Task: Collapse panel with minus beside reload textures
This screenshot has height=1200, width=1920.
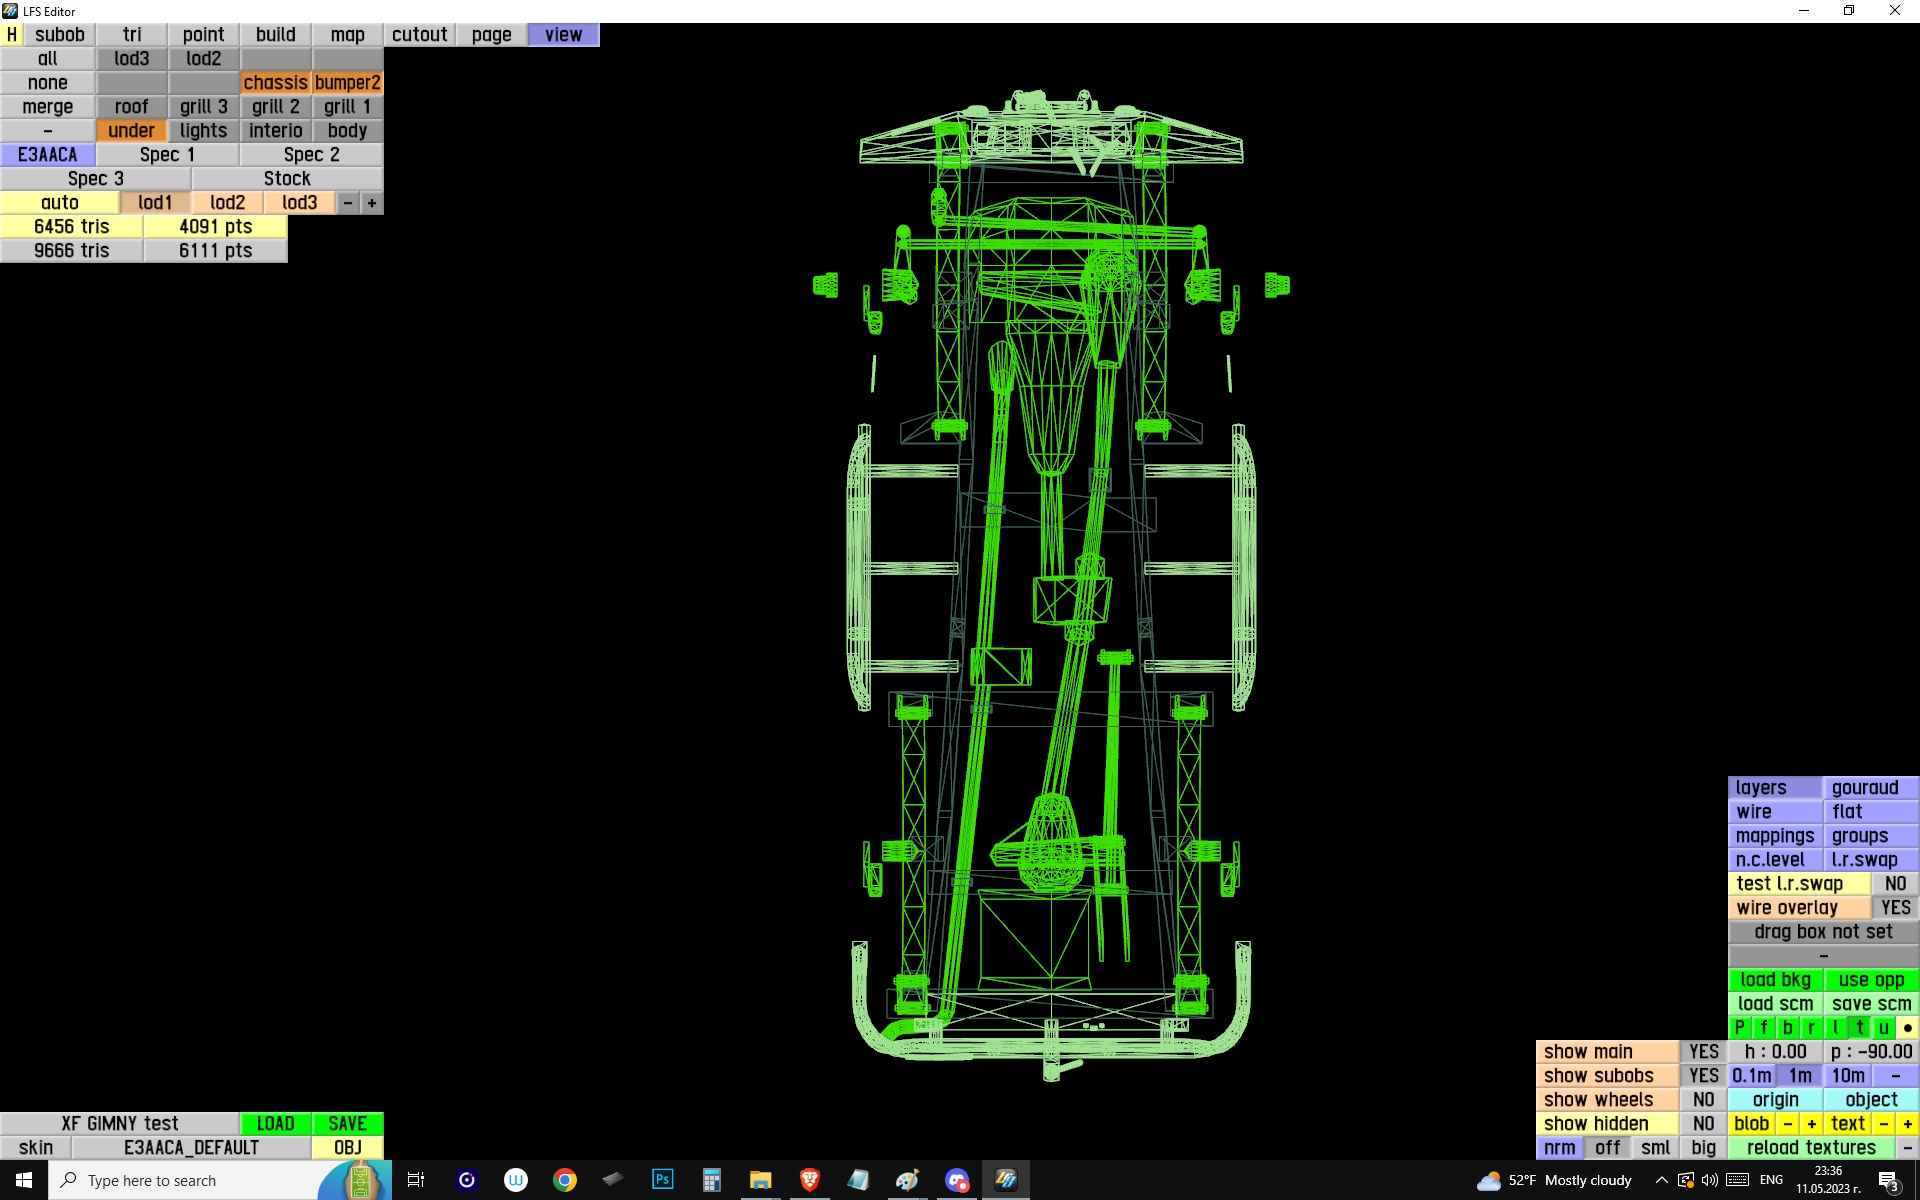Action: coord(1907,1148)
